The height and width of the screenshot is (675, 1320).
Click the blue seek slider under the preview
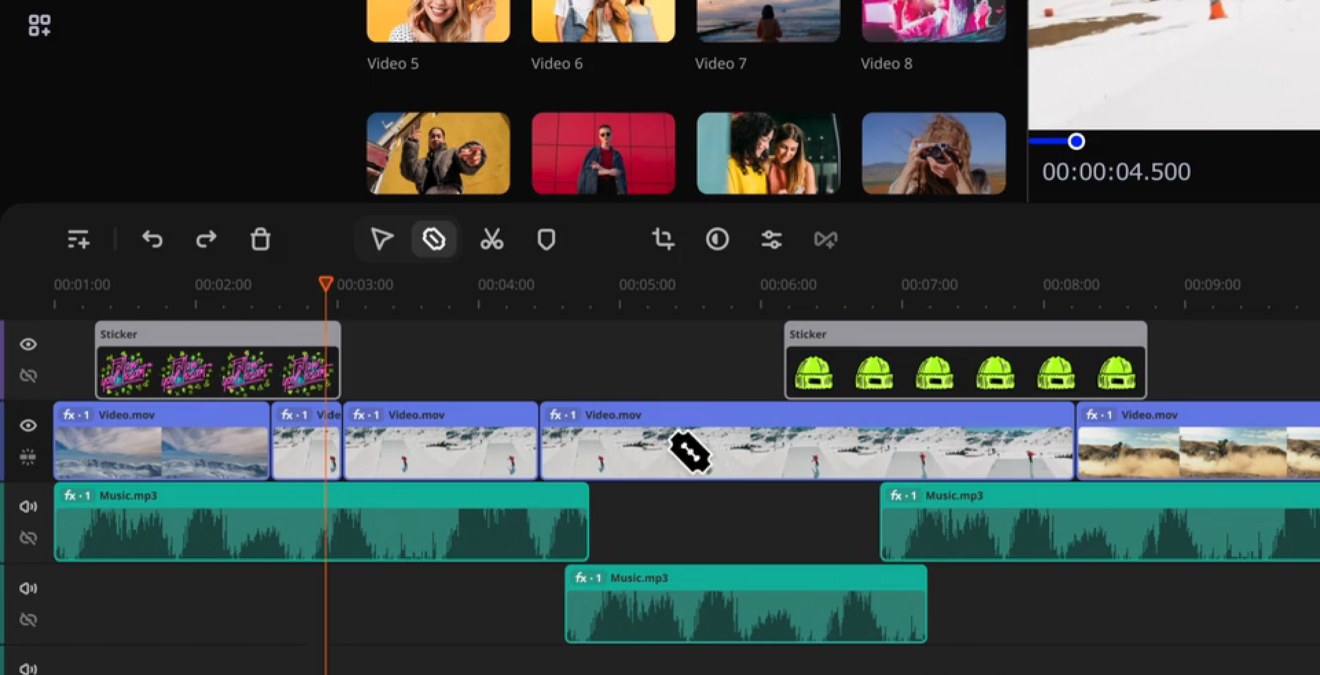[x=1075, y=141]
